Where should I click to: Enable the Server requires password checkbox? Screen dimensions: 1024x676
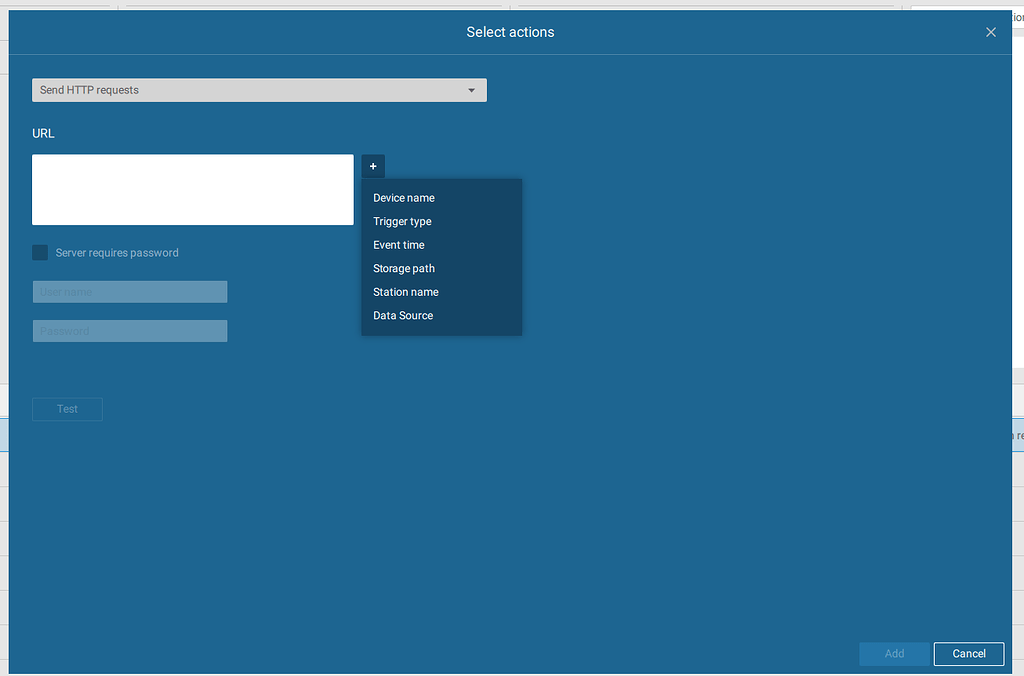click(39, 252)
